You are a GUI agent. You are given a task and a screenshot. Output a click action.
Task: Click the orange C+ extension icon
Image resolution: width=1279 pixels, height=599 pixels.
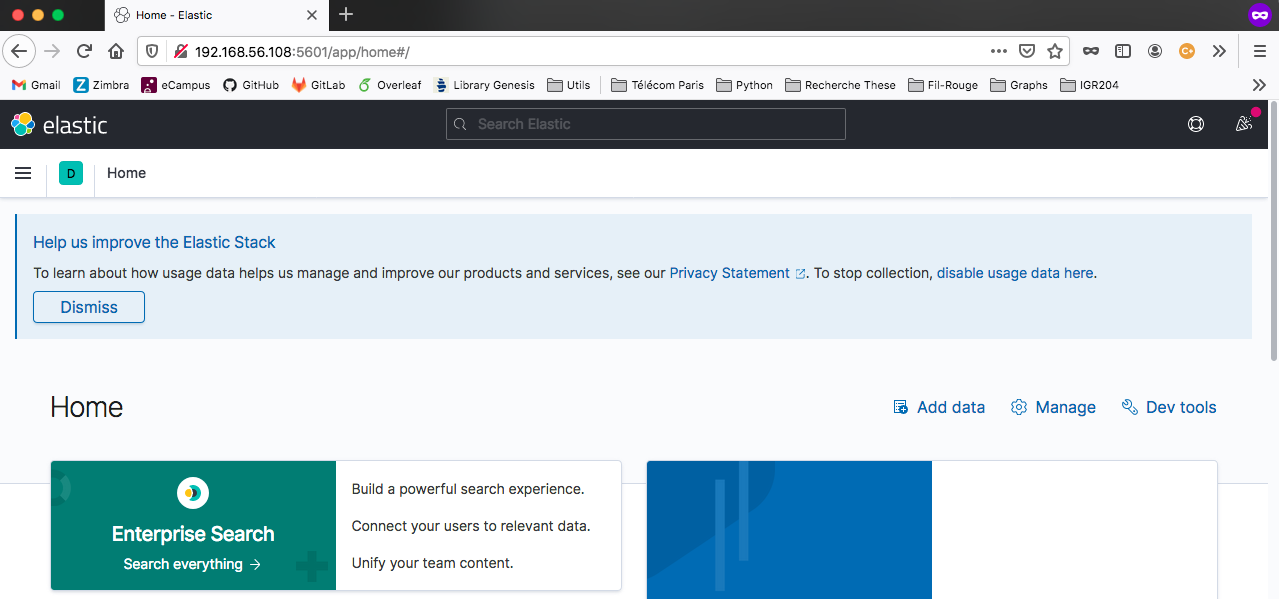click(1187, 51)
